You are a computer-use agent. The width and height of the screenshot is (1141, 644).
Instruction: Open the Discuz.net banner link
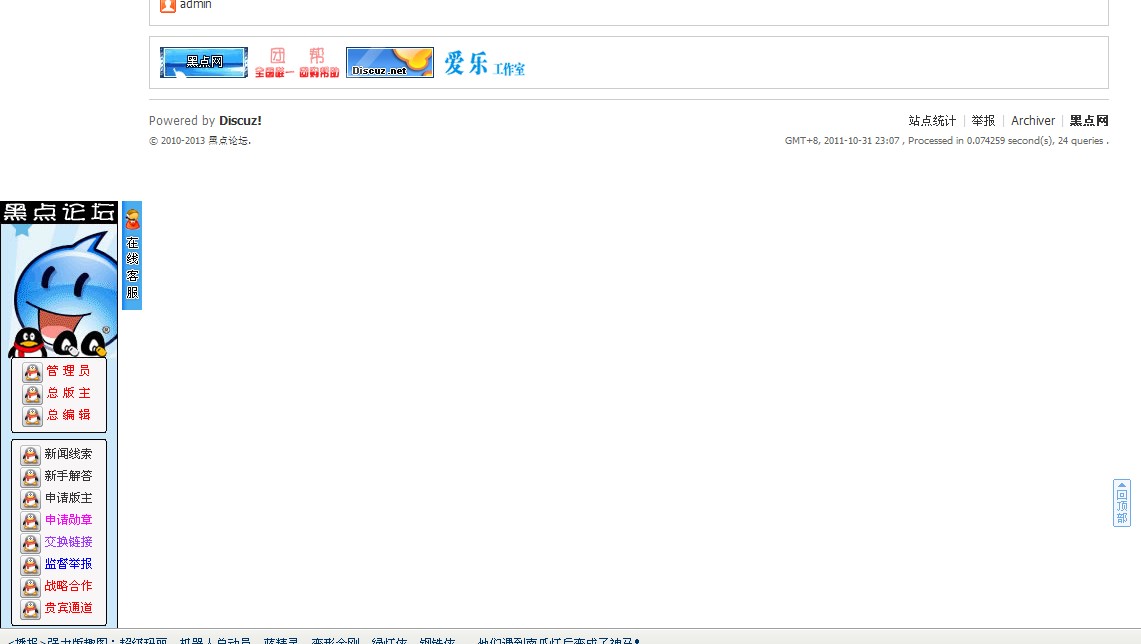point(389,63)
